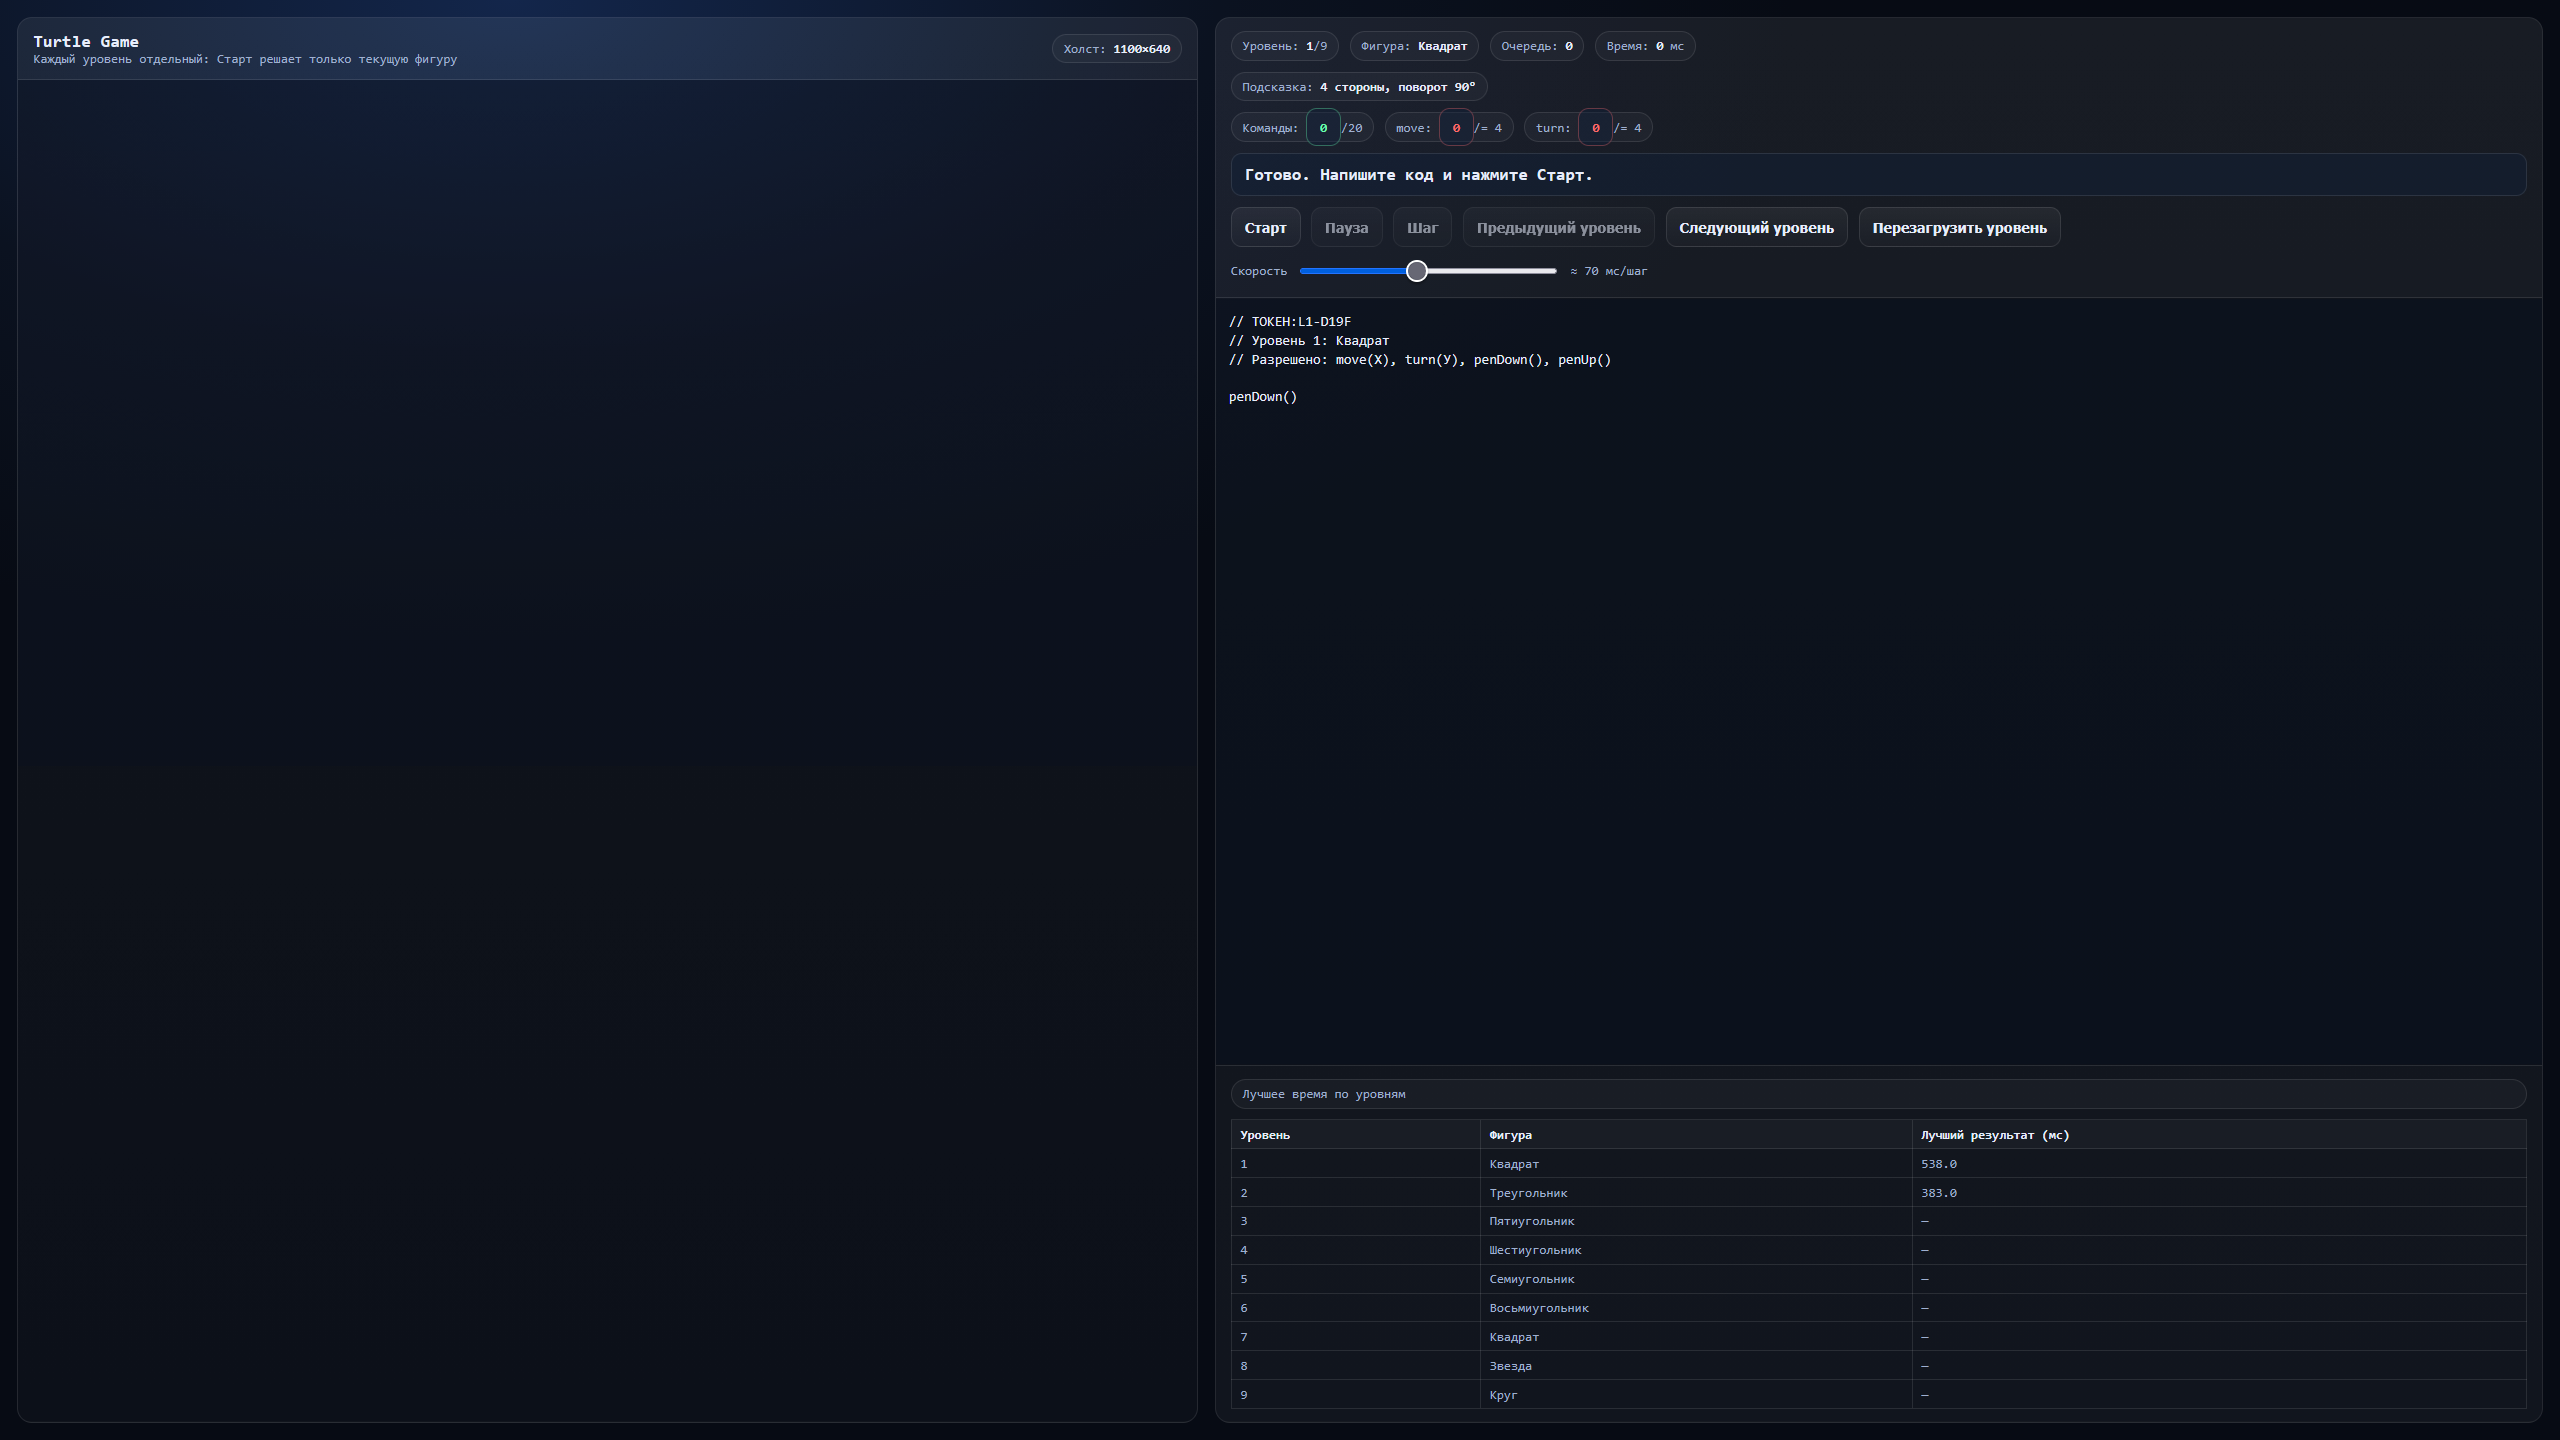
Task: Click the Время: 0 мс badge
Action: [x=1643, y=45]
